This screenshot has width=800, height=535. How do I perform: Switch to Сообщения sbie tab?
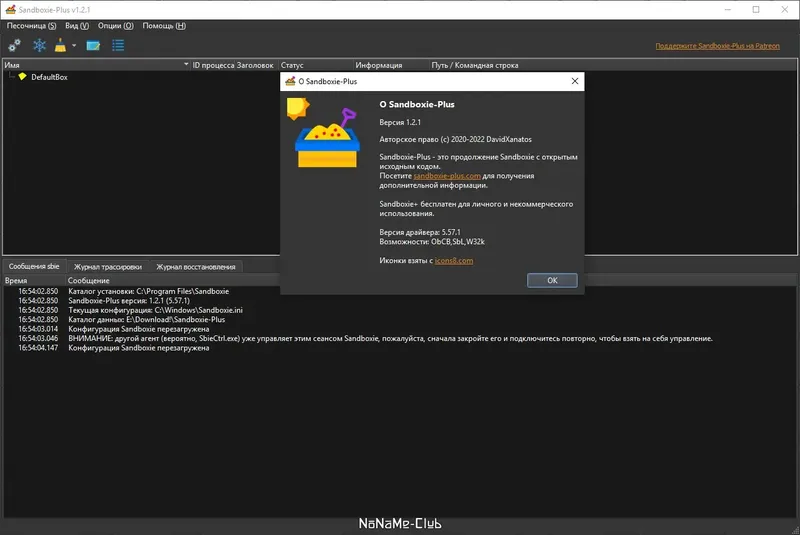(34, 266)
